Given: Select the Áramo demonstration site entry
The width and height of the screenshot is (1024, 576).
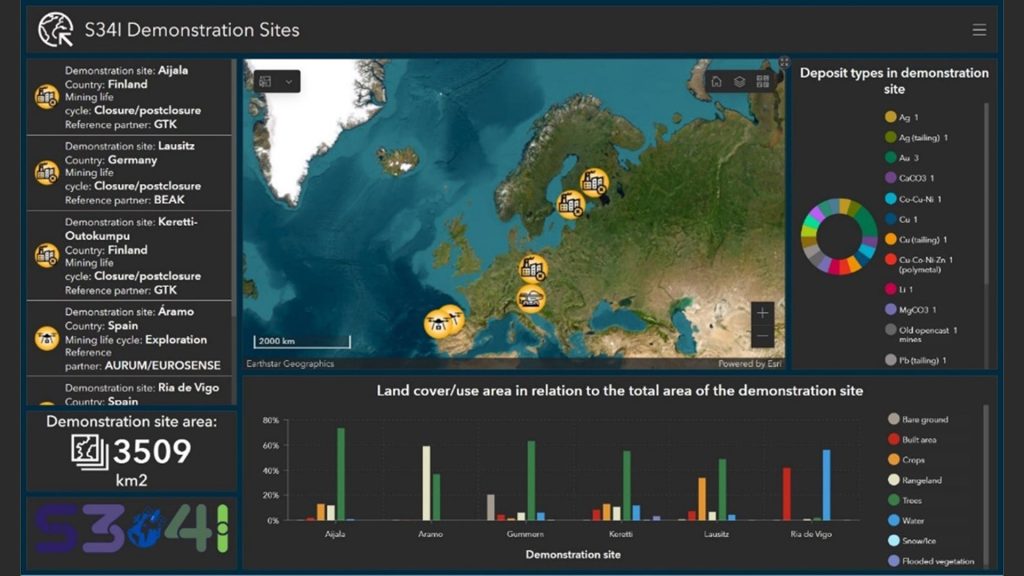Looking at the screenshot, I should pos(128,339).
